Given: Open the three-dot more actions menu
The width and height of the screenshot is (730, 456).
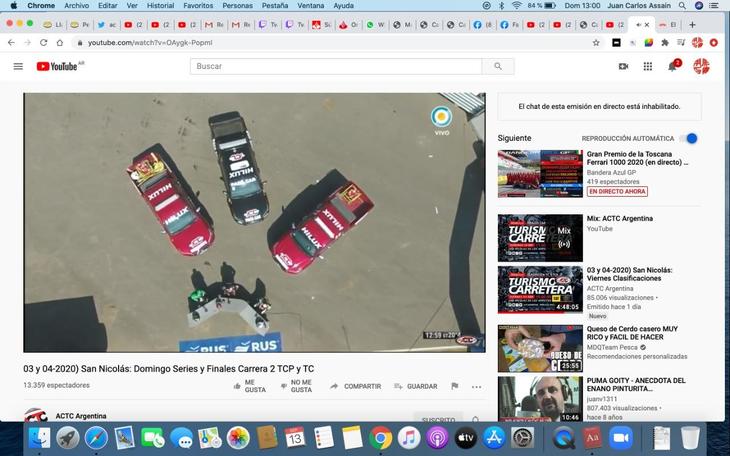Looking at the screenshot, I should pyautogui.click(x=476, y=386).
